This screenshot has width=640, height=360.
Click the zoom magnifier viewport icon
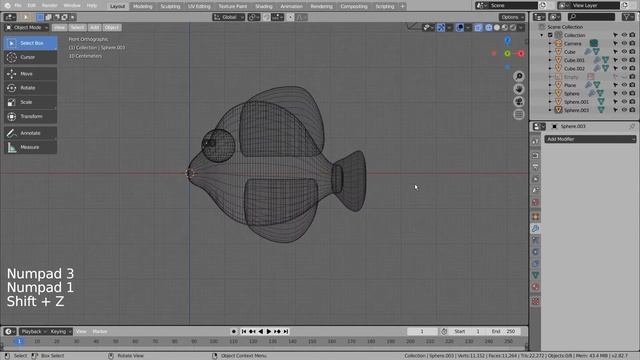tap(519, 76)
